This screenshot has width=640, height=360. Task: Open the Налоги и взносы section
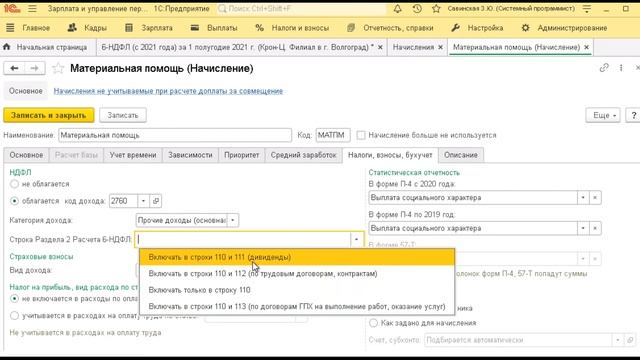point(292,28)
